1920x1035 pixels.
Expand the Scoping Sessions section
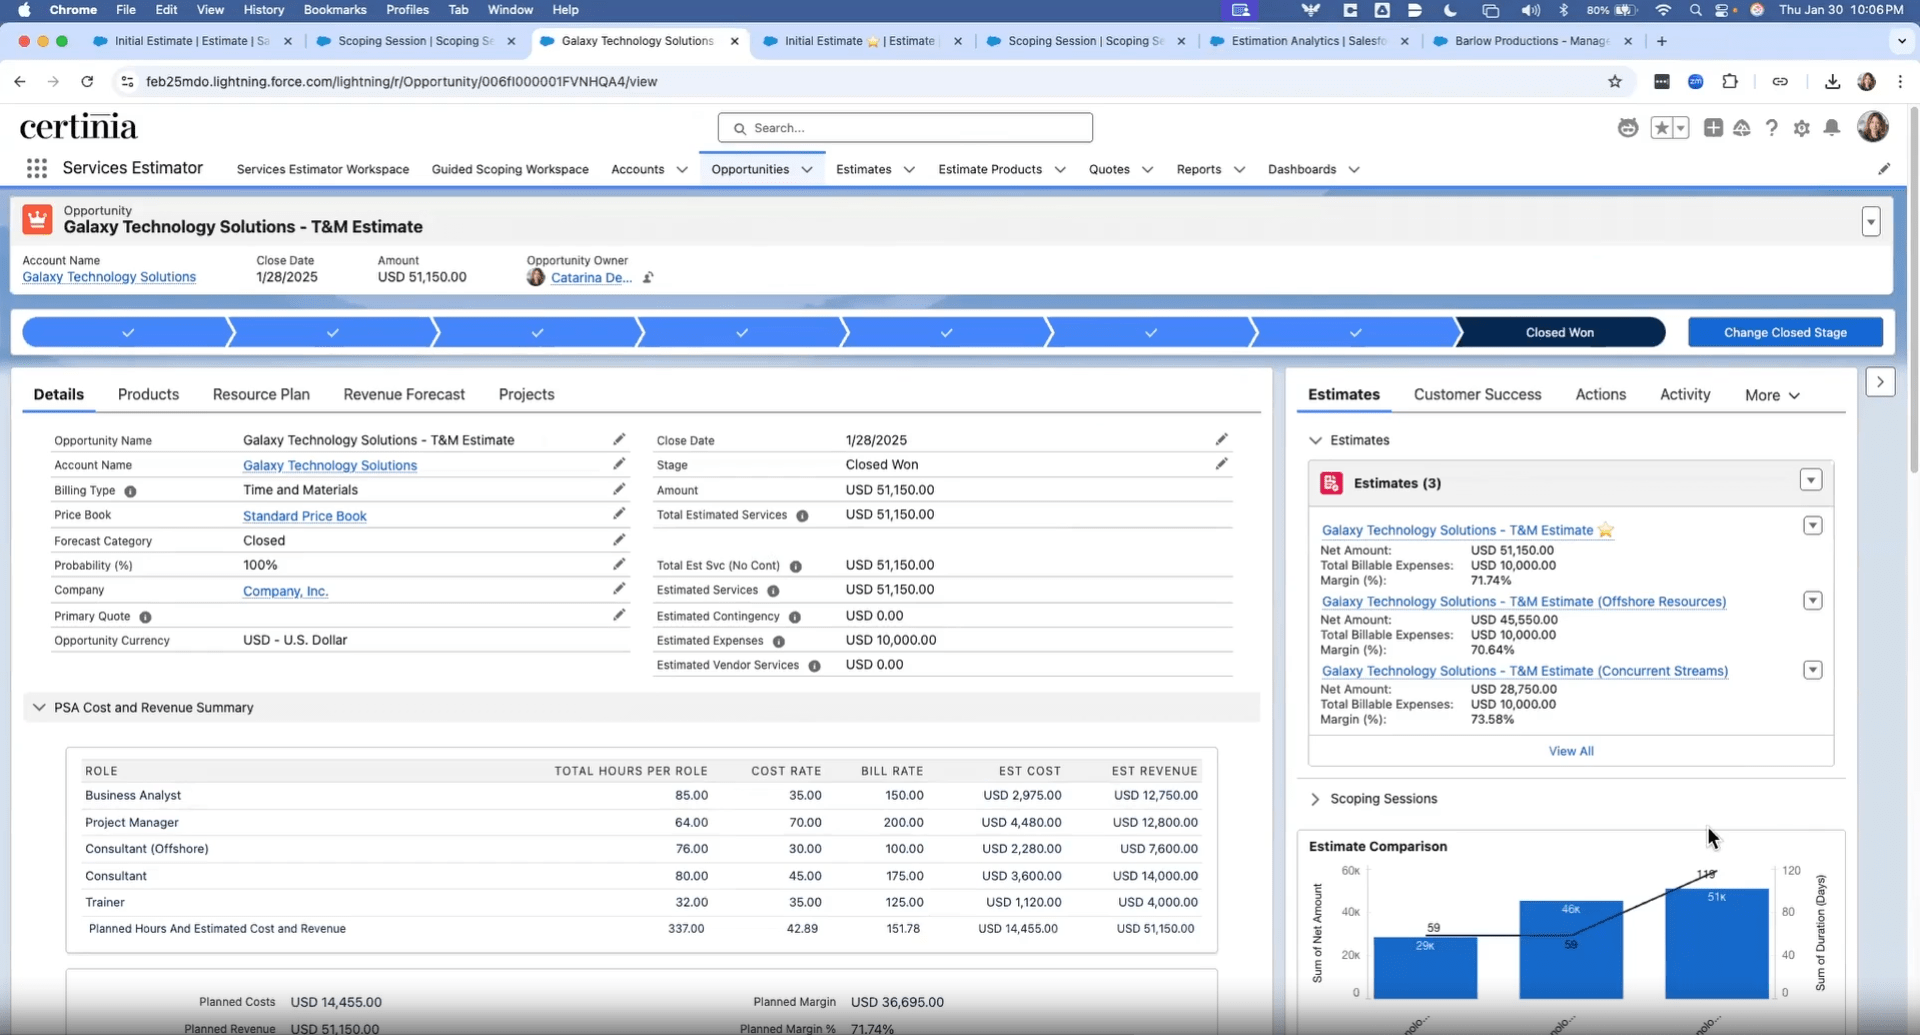click(x=1315, y=799)
